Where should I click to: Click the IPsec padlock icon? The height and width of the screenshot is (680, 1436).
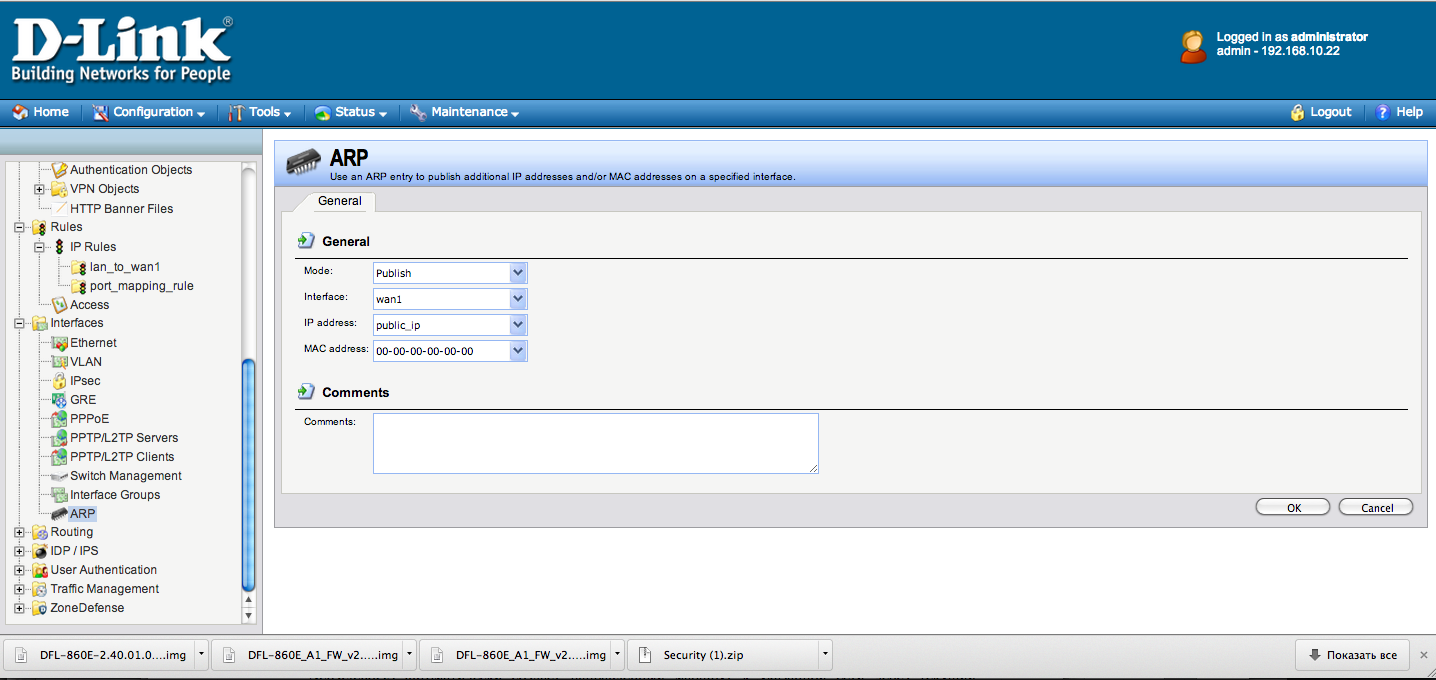click(59, 381)
